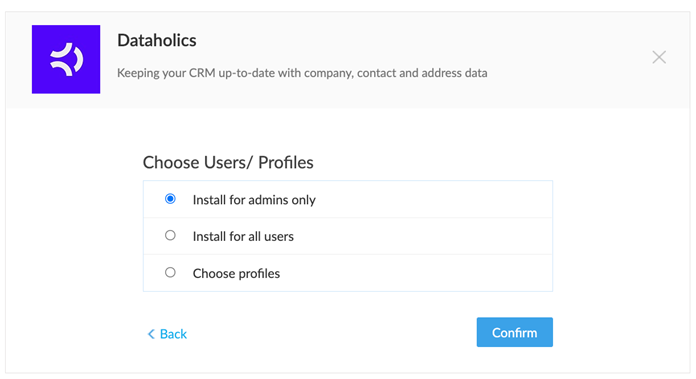Click the left chevron beside Back

click(x=151, y=334)
